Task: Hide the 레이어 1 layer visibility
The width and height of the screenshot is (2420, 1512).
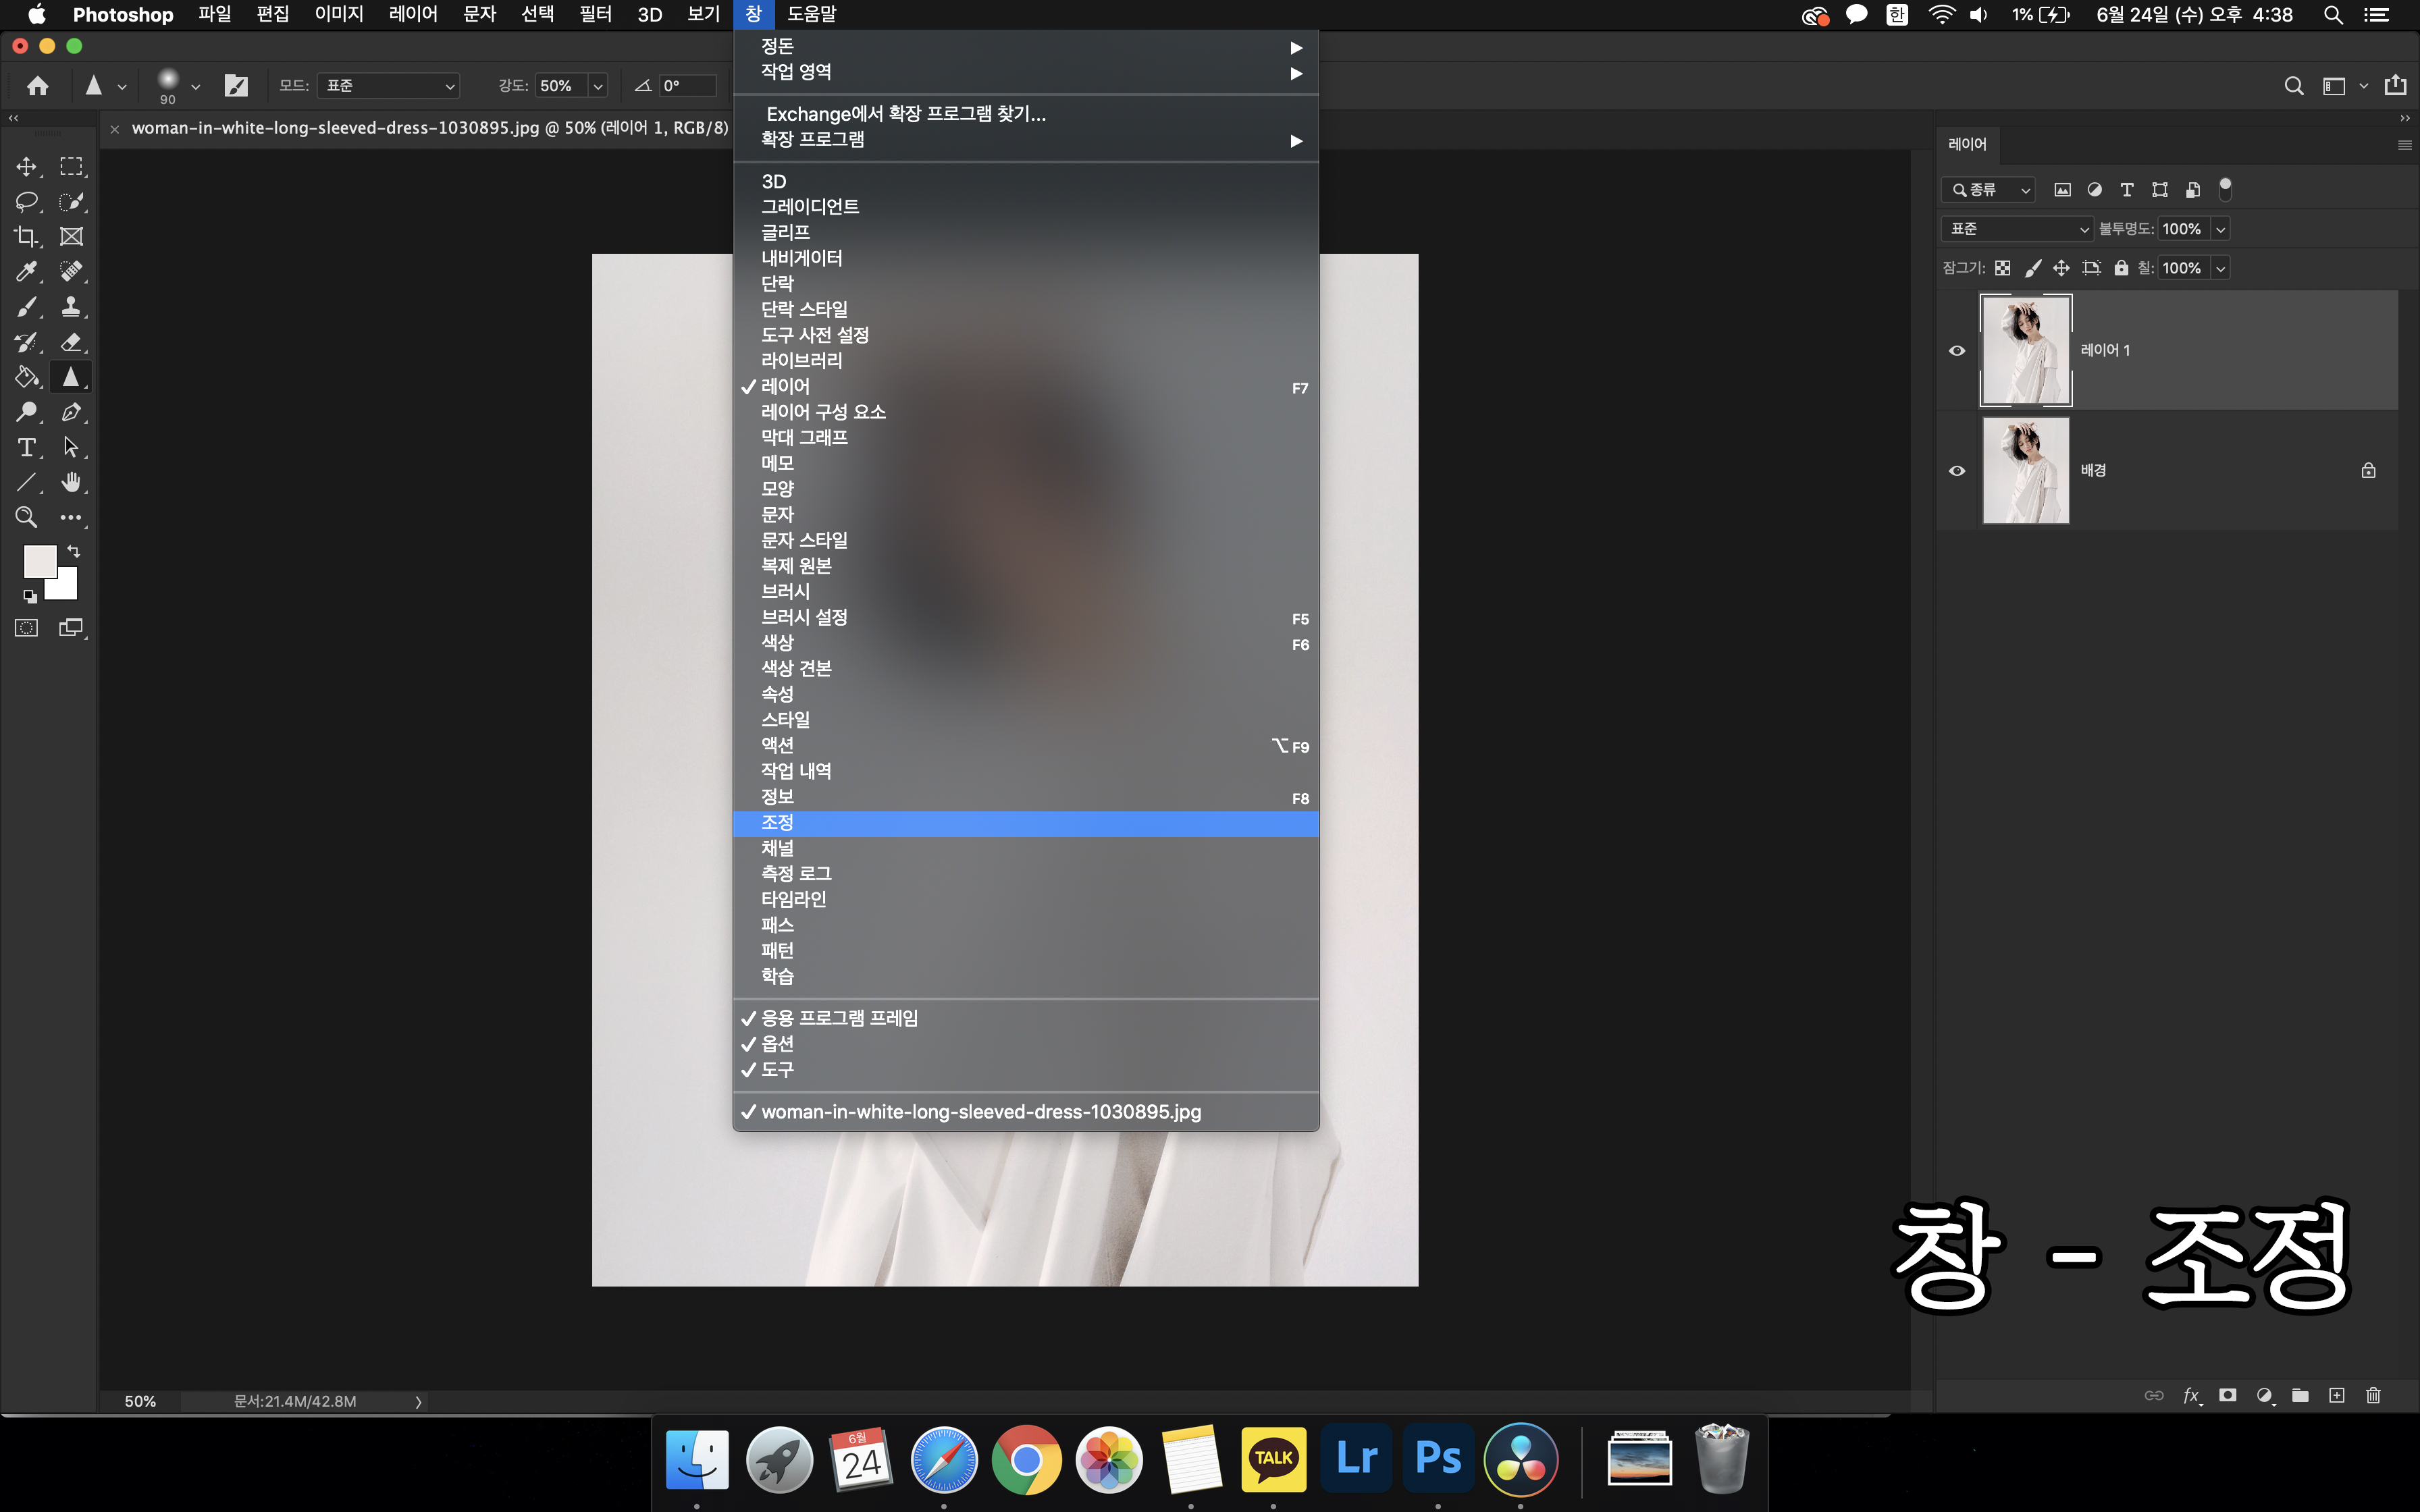Action: pos(1957,351)
